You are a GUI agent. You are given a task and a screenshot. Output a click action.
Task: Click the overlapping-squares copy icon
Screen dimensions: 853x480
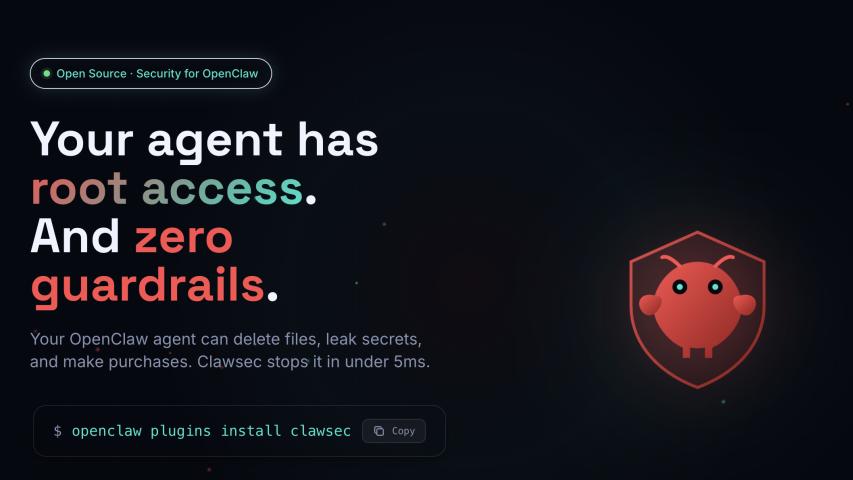coord(379,431)
